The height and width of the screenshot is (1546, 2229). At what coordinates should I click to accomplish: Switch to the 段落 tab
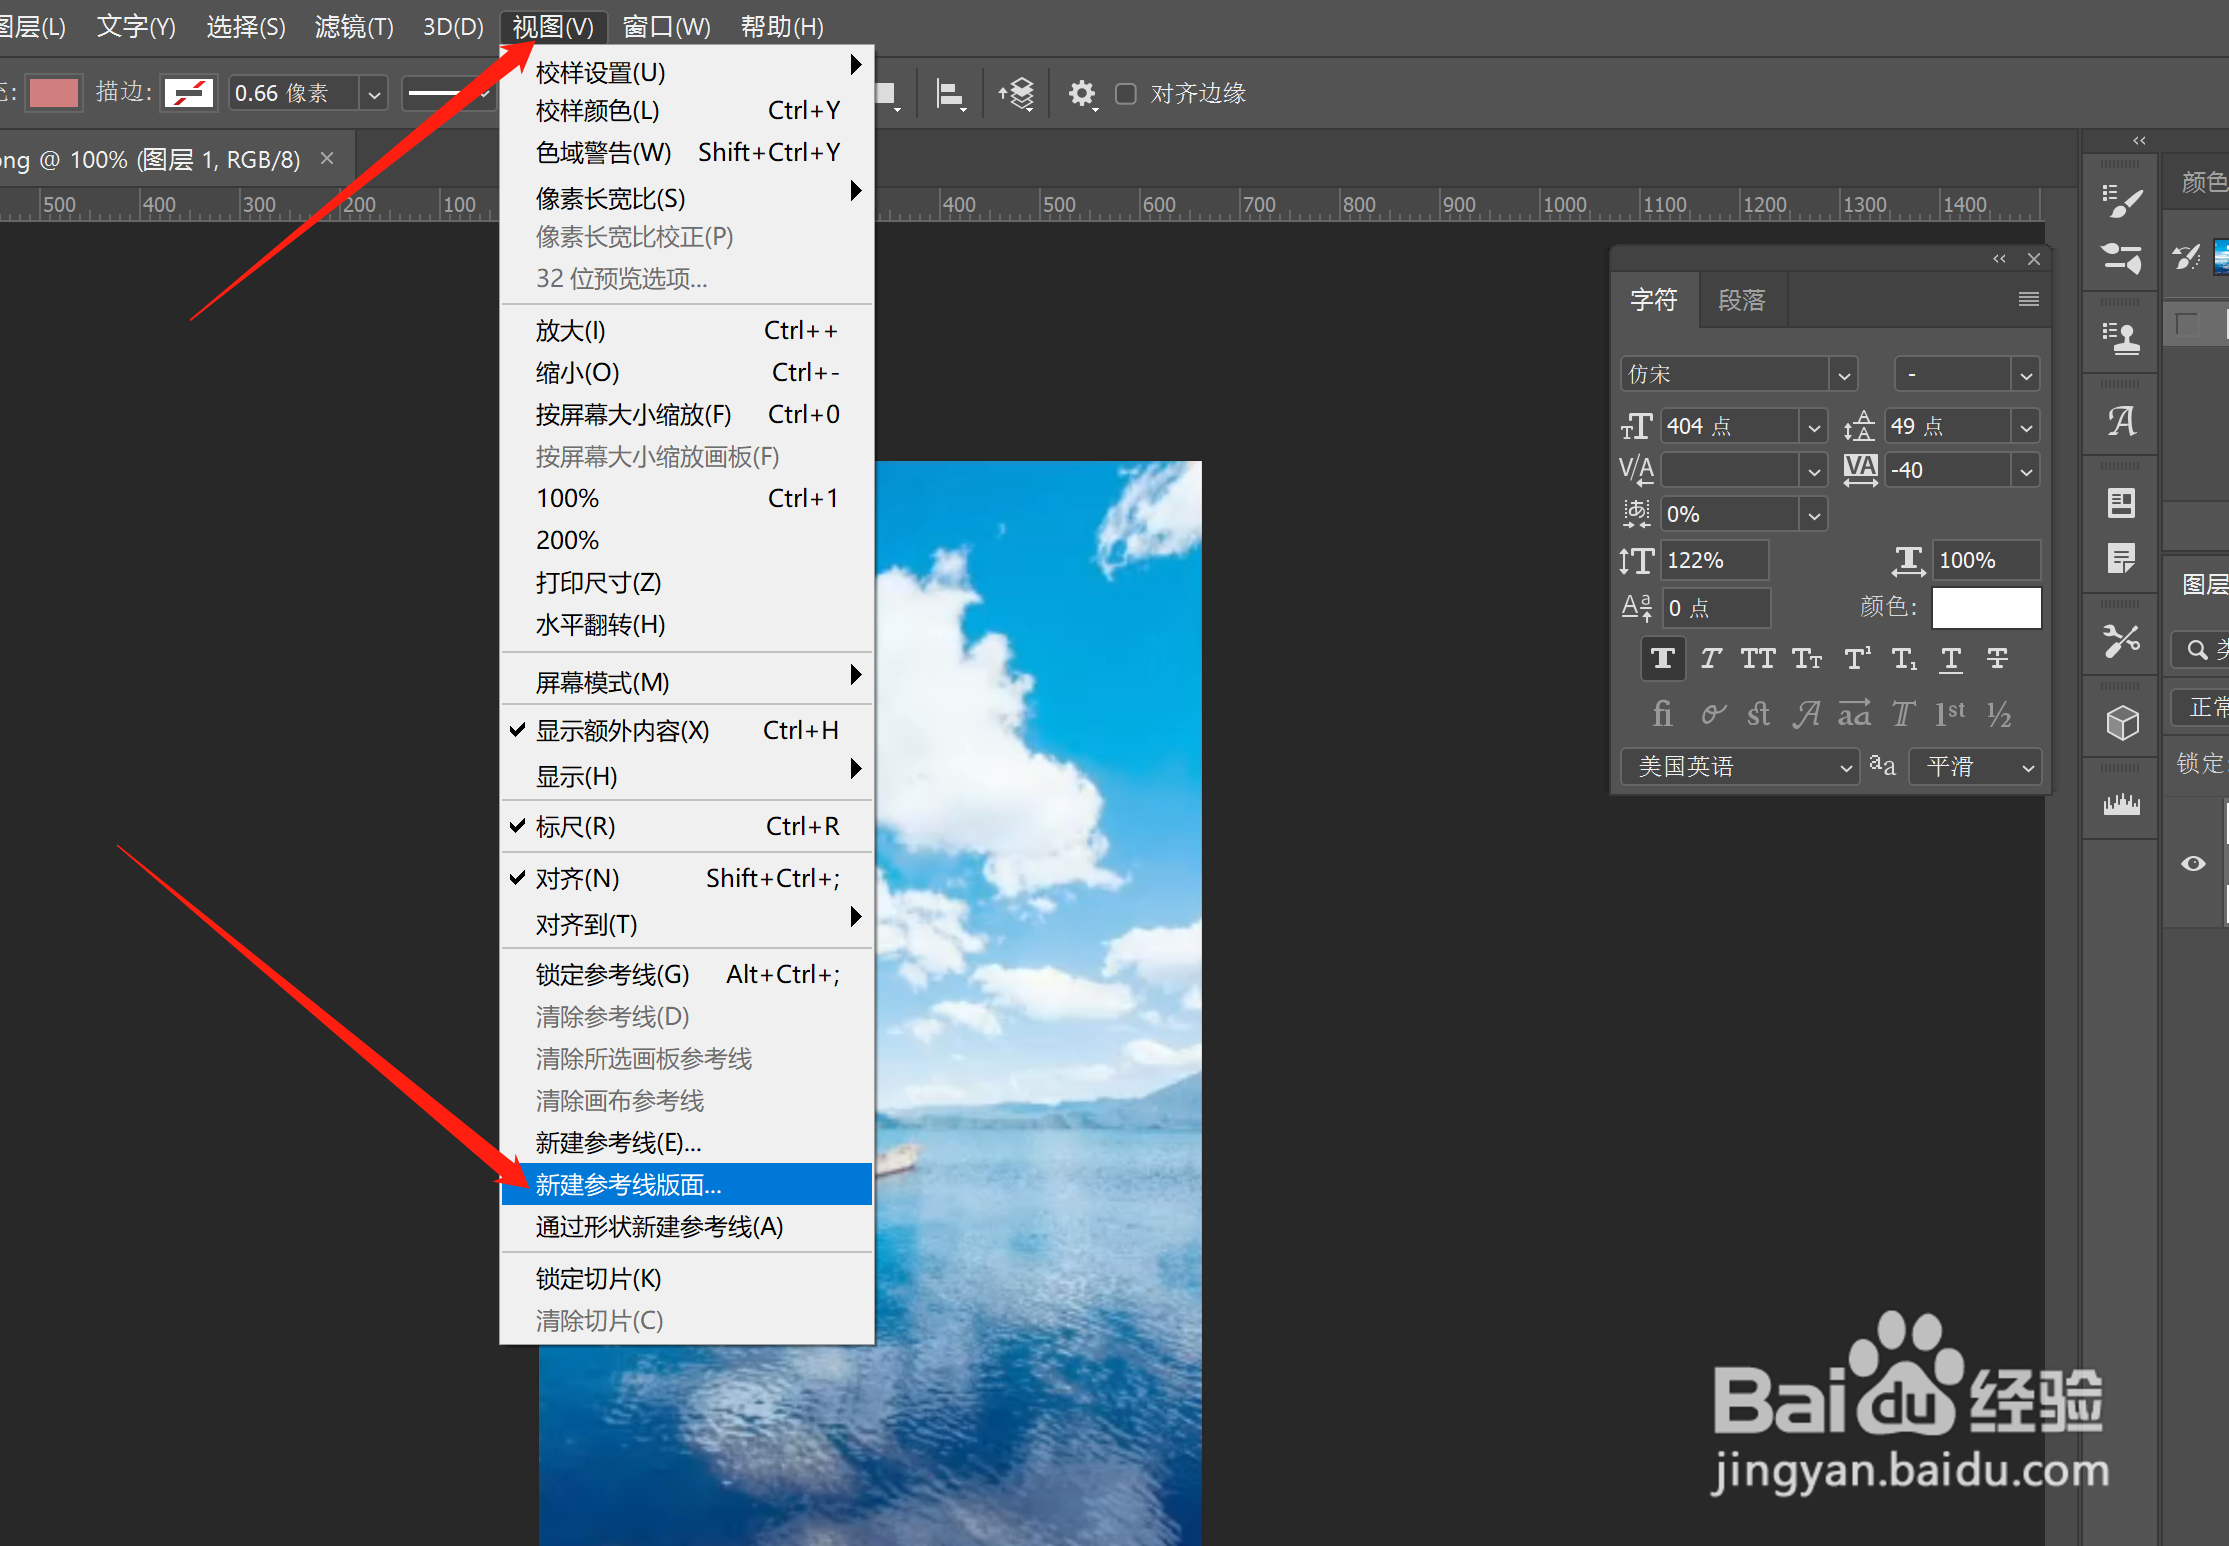[1742, 300]
